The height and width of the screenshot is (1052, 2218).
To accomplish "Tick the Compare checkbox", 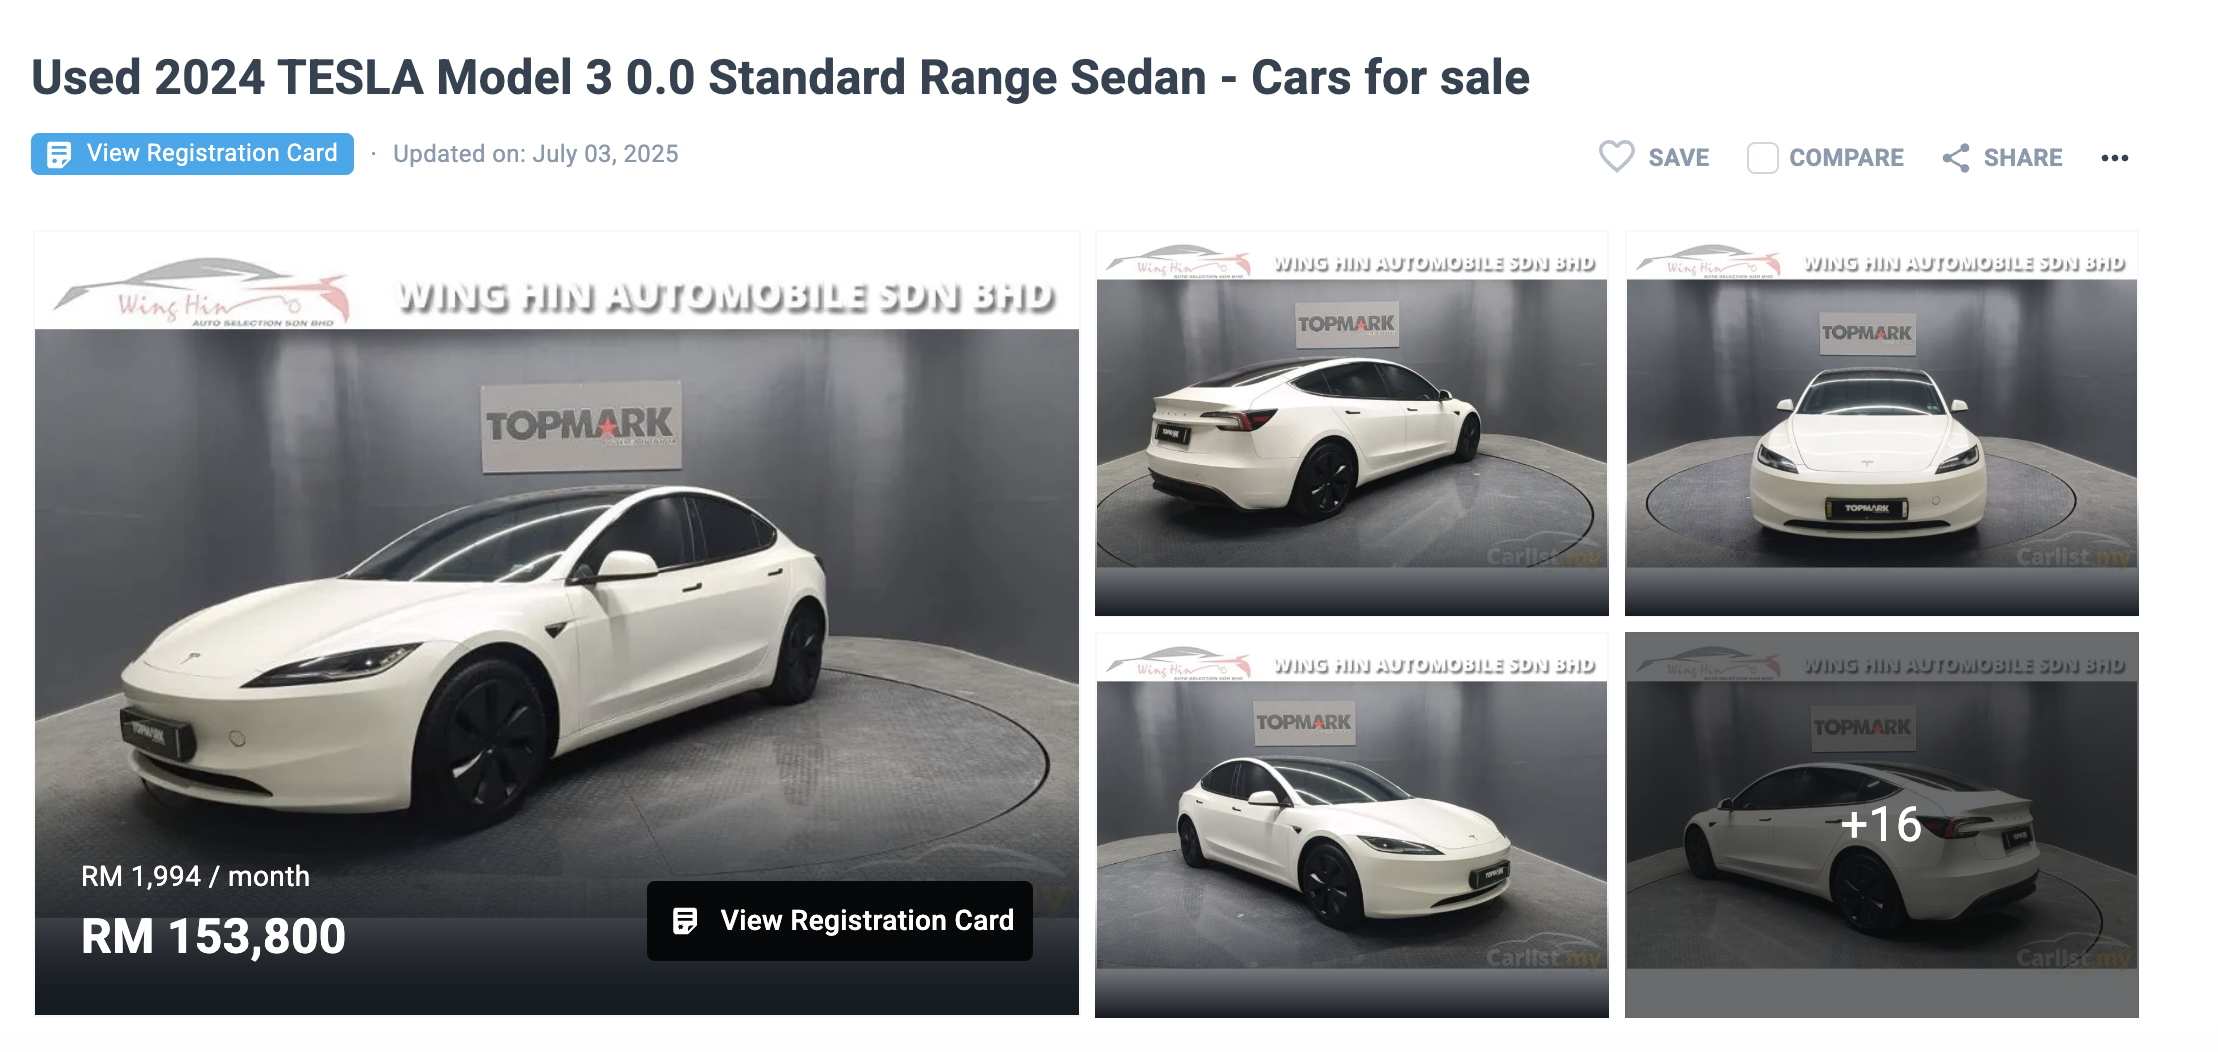I will pyautogui.click(x=1762, y=158).
